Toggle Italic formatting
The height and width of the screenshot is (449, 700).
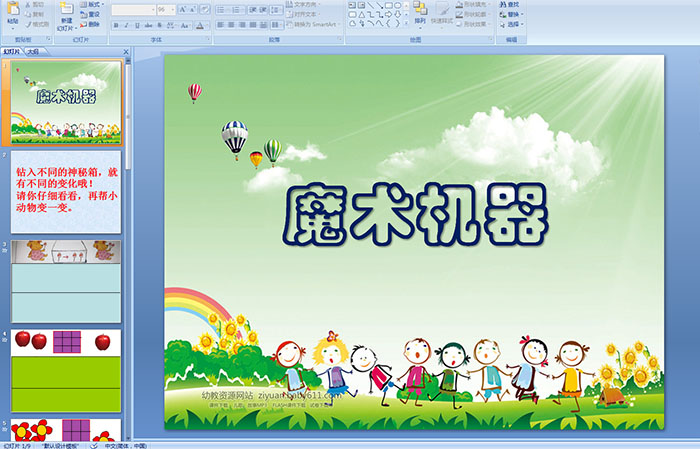point(127,25)
